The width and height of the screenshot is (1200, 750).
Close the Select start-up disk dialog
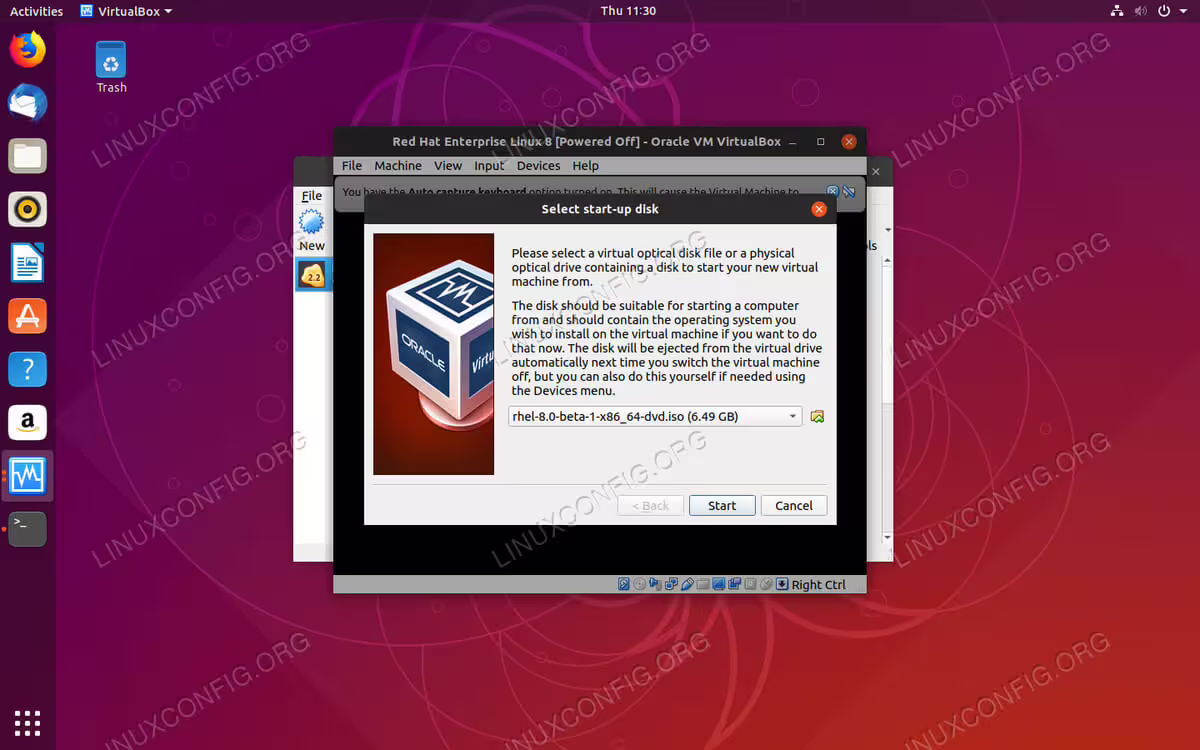tap(819, 209)
